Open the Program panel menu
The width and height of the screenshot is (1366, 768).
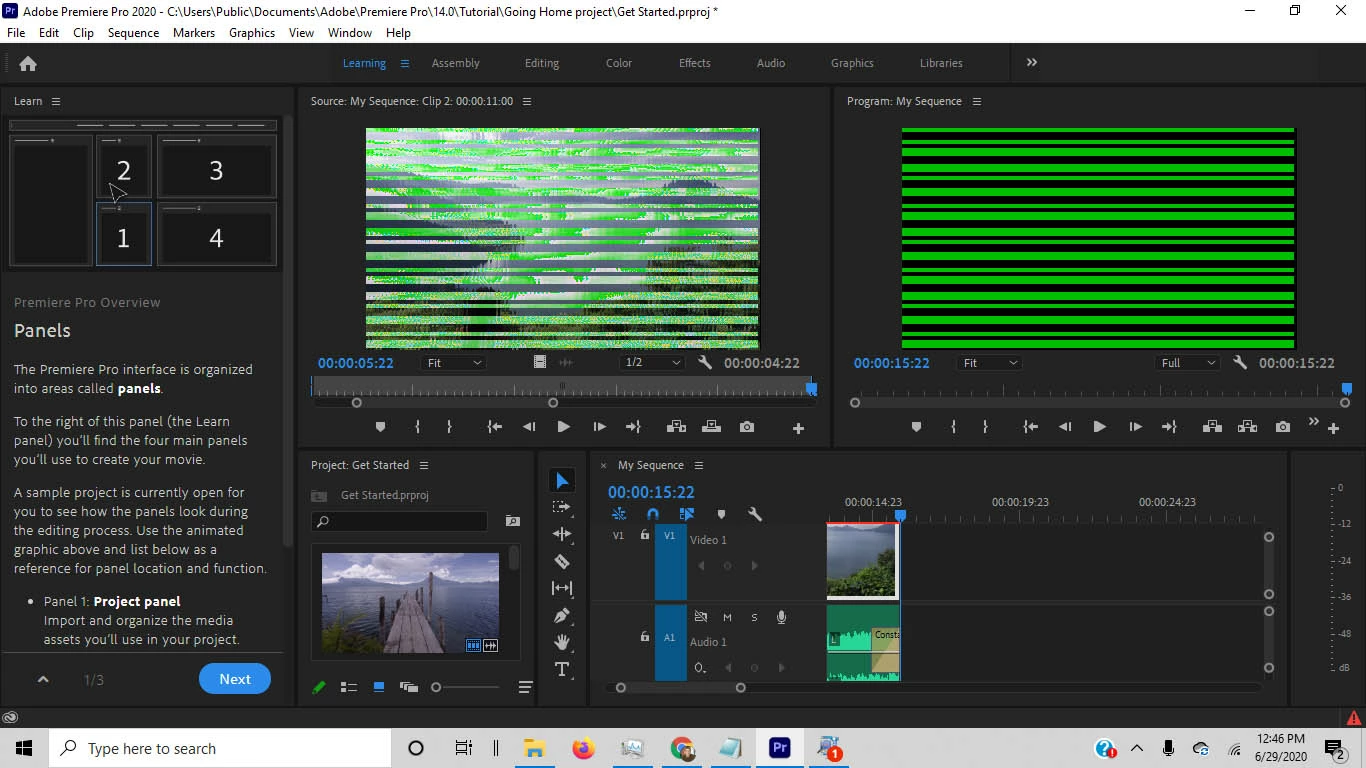[977, 101]
